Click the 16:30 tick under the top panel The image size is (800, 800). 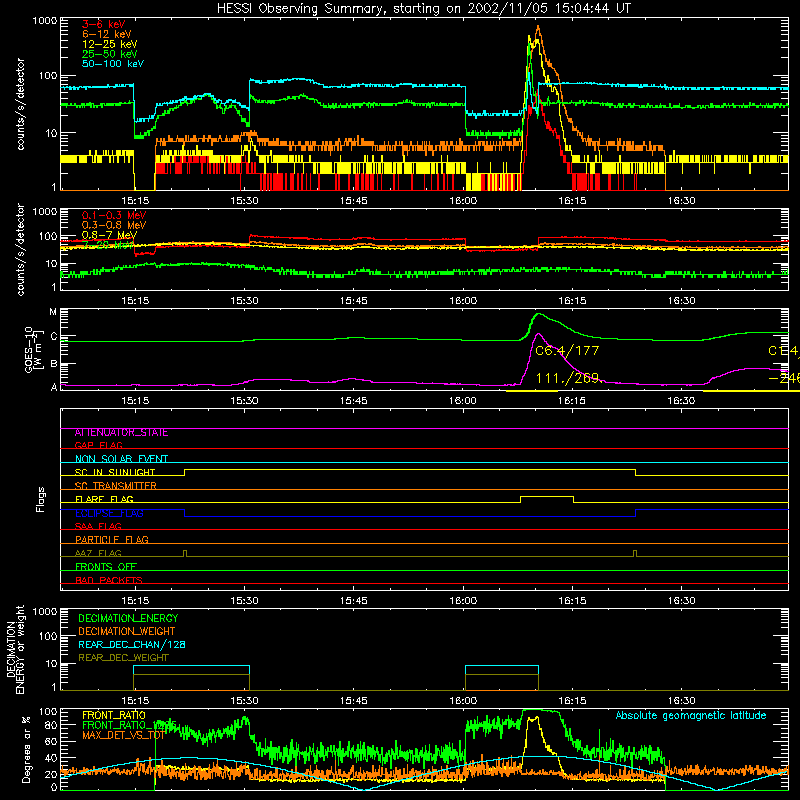(x=681, y=201)
